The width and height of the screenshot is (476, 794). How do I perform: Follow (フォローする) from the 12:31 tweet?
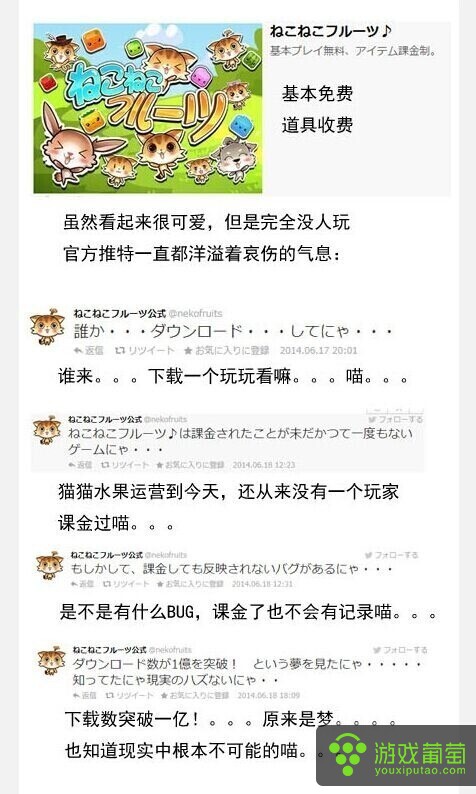391,555
